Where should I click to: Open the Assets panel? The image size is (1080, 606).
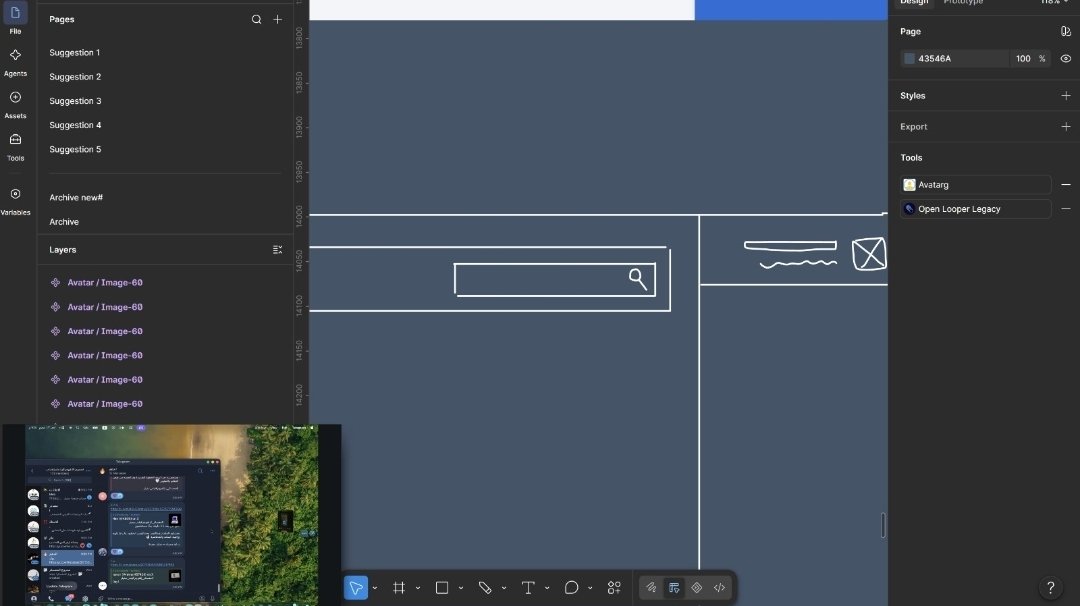tap(15, 105)
